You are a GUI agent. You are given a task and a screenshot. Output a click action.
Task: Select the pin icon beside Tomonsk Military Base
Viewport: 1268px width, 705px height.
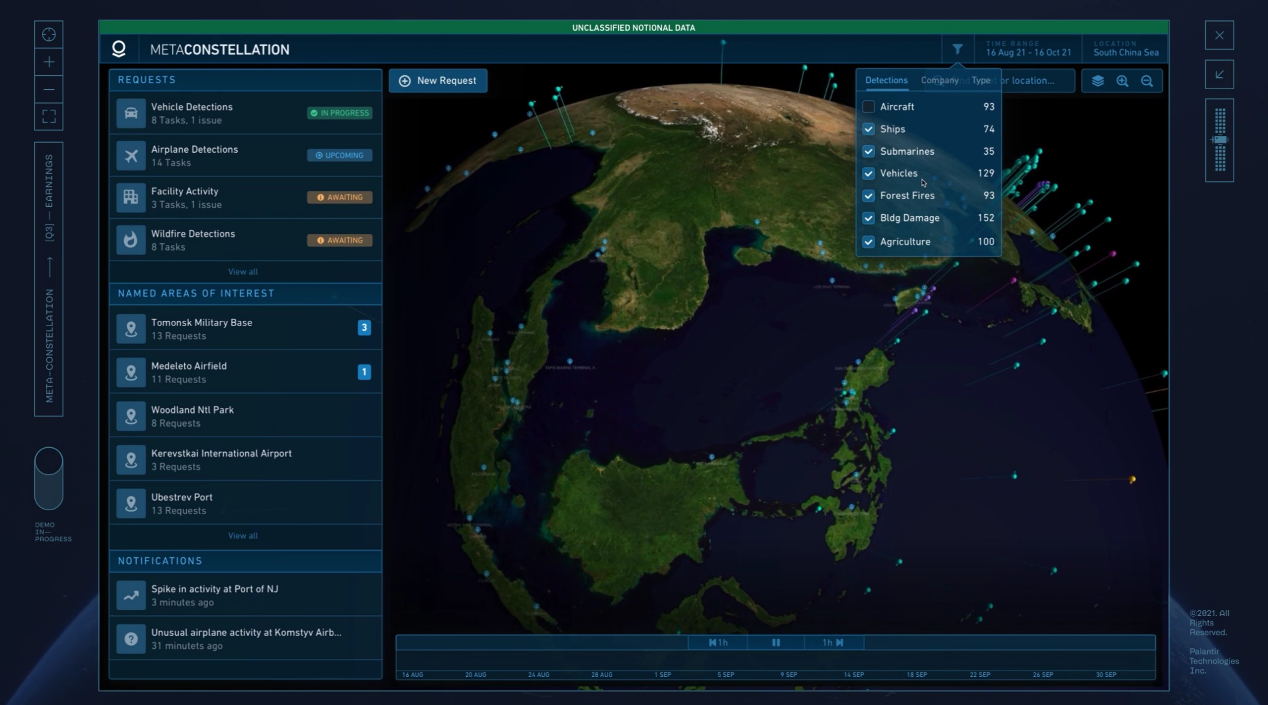pyautogui.click(x=131, y=329)
